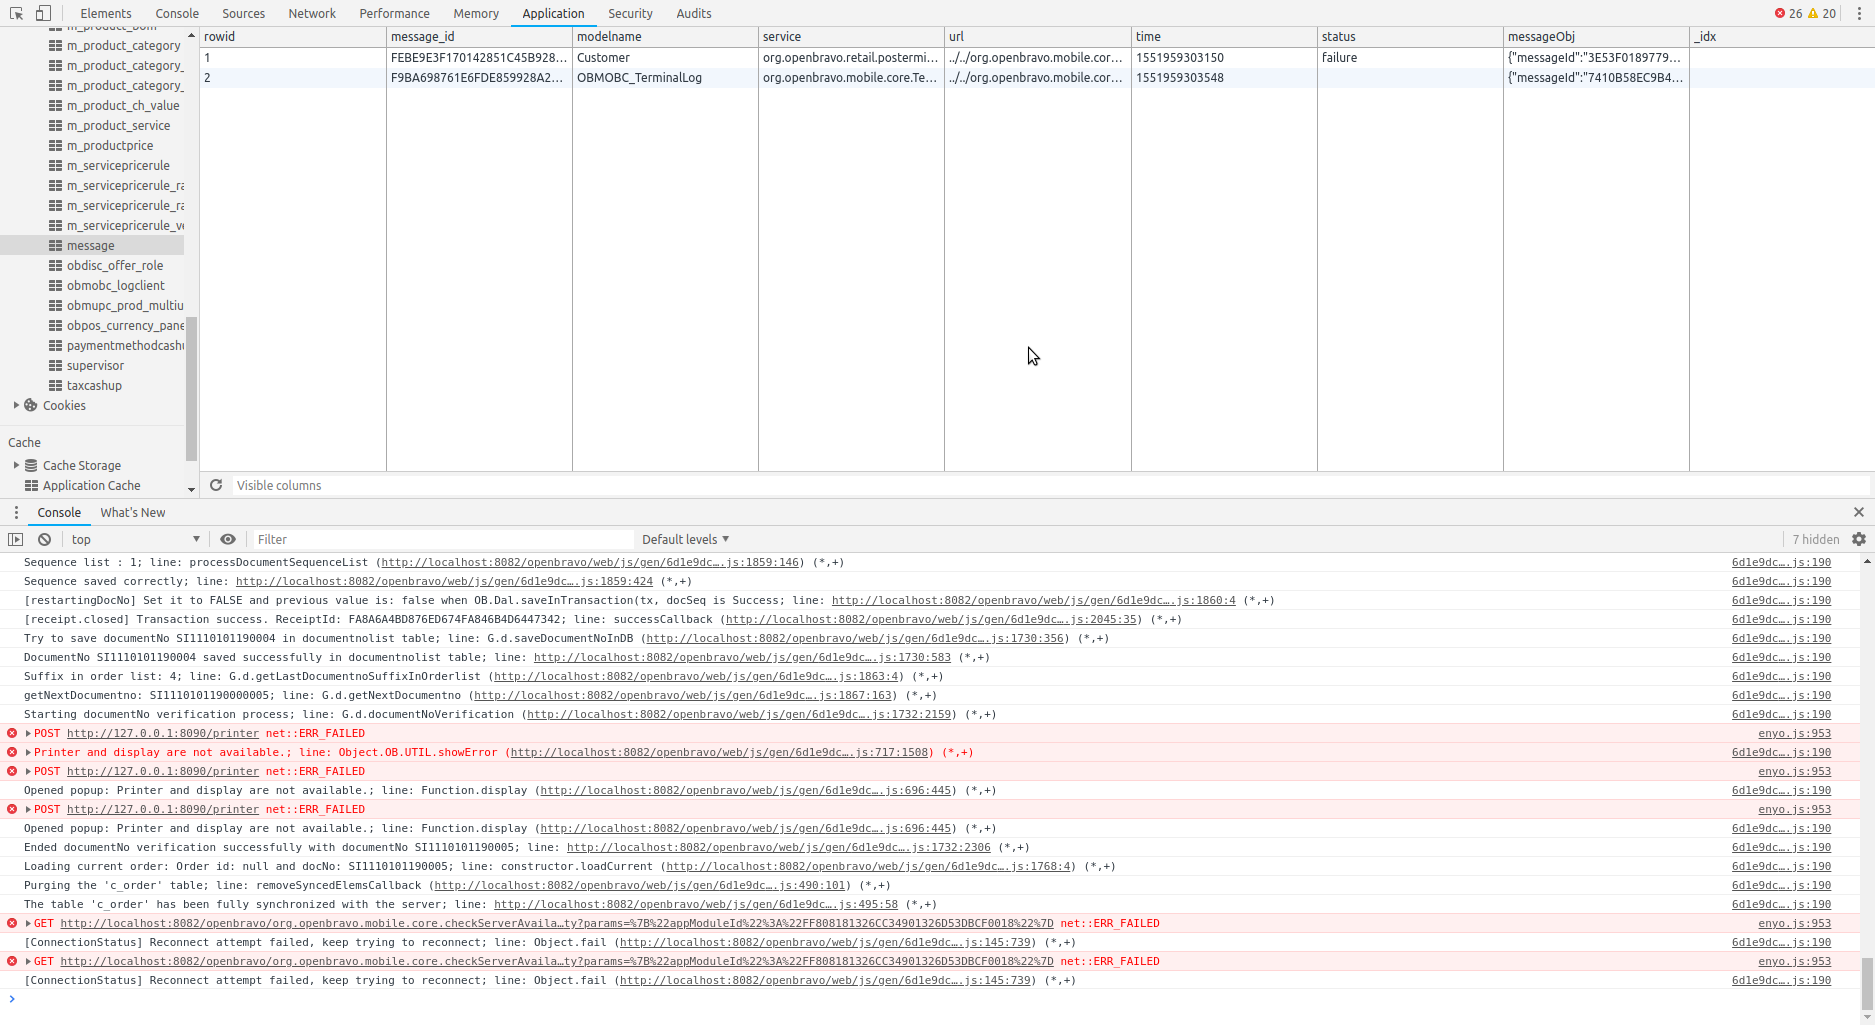Screen dimensions: 1875x1025
Task: Open the 127.0.0.1:8090/printer link in first POST error
Action: pyautogui.click(x=162, y=733)
